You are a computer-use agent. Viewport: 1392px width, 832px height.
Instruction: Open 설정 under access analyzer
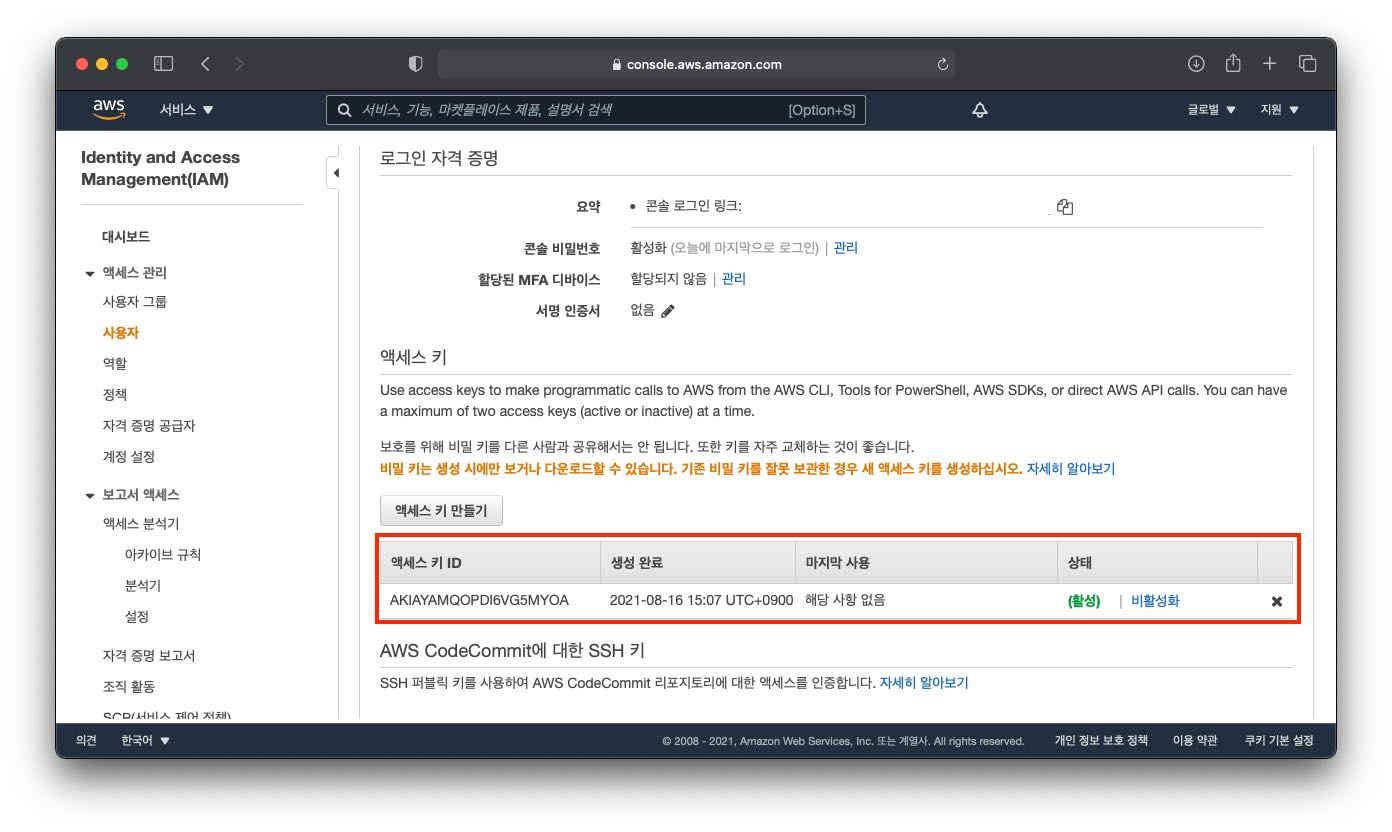click(x=137, y=617)
